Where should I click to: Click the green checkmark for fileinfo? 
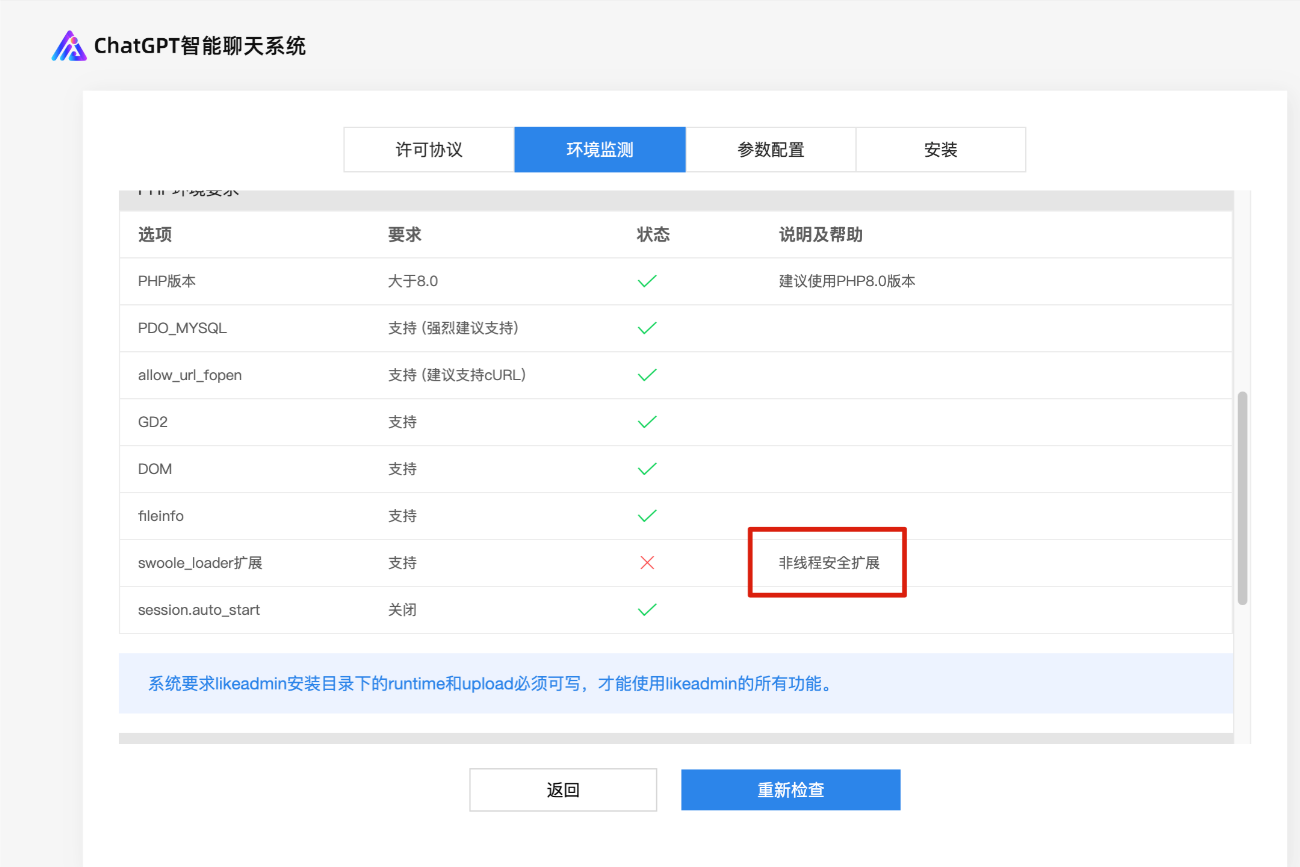(x=647, y=516)
